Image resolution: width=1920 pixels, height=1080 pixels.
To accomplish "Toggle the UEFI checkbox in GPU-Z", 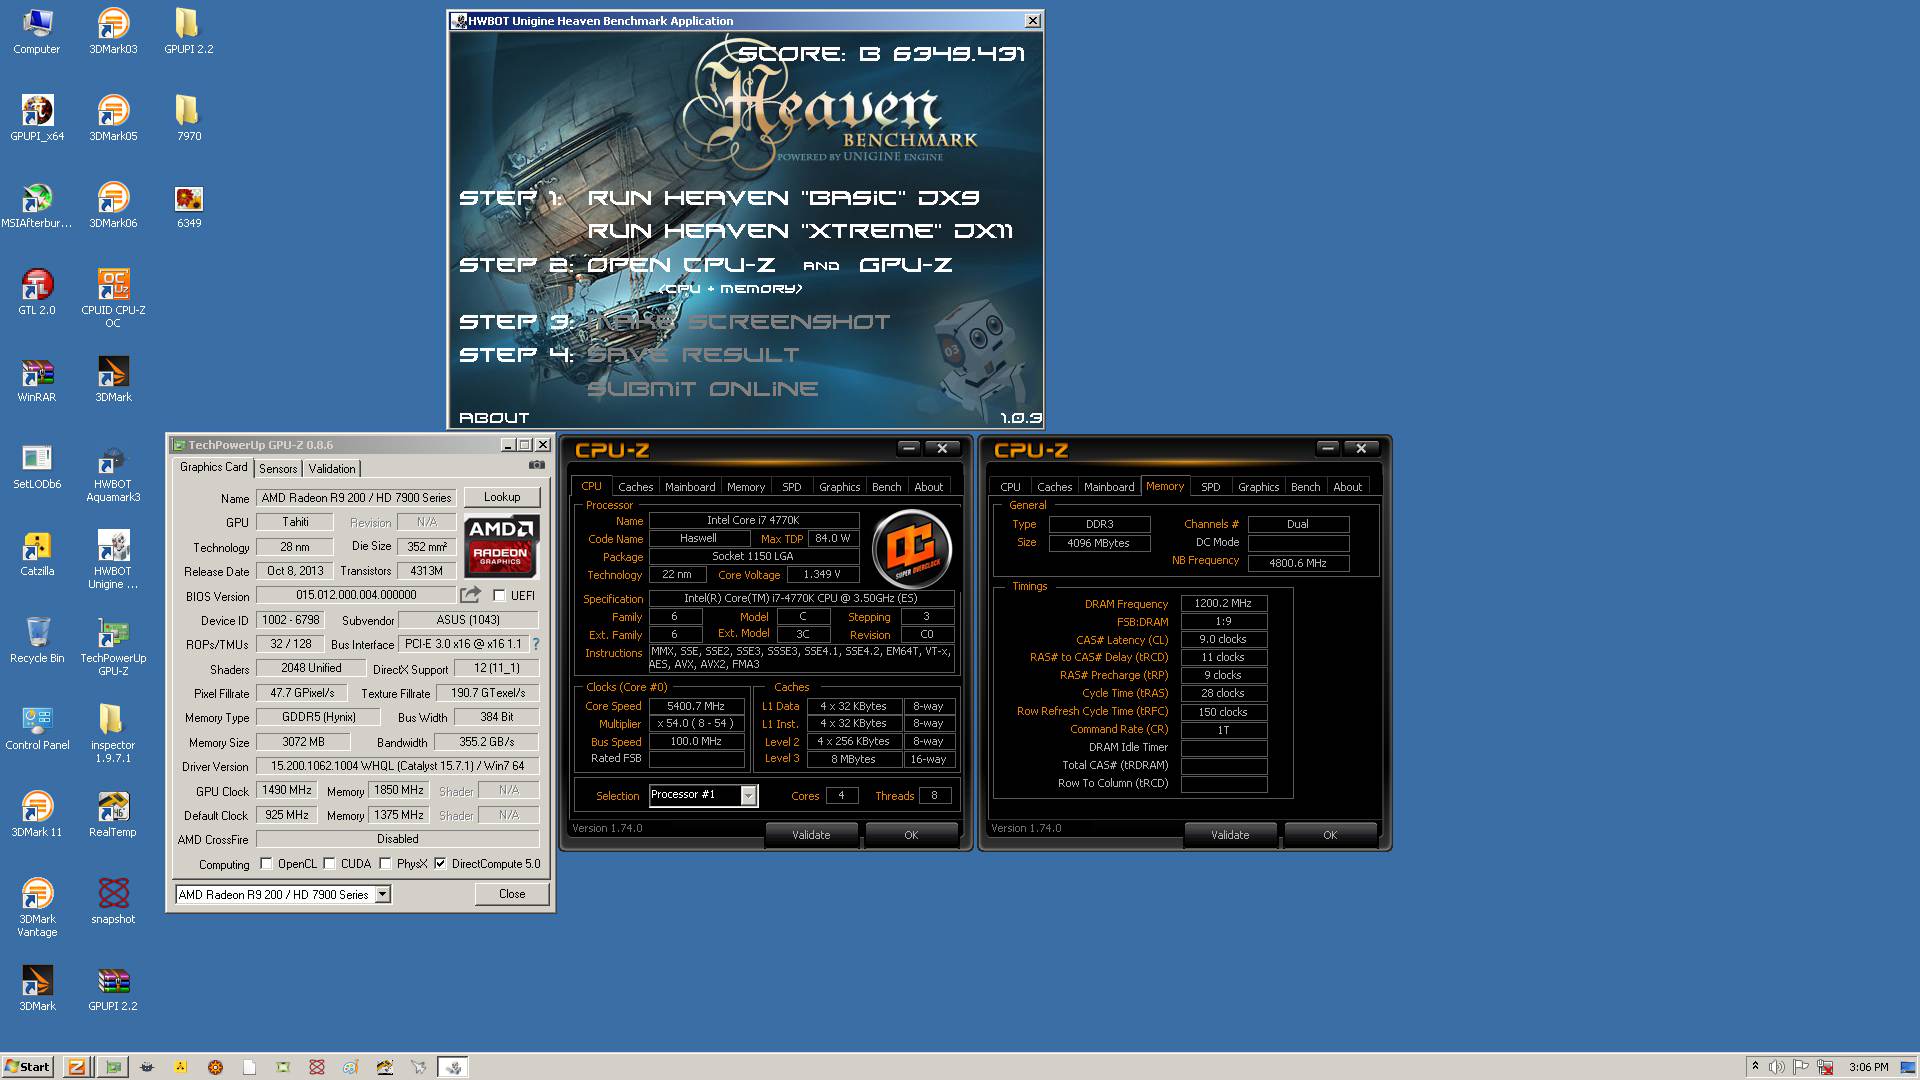I will pos(499,596).
